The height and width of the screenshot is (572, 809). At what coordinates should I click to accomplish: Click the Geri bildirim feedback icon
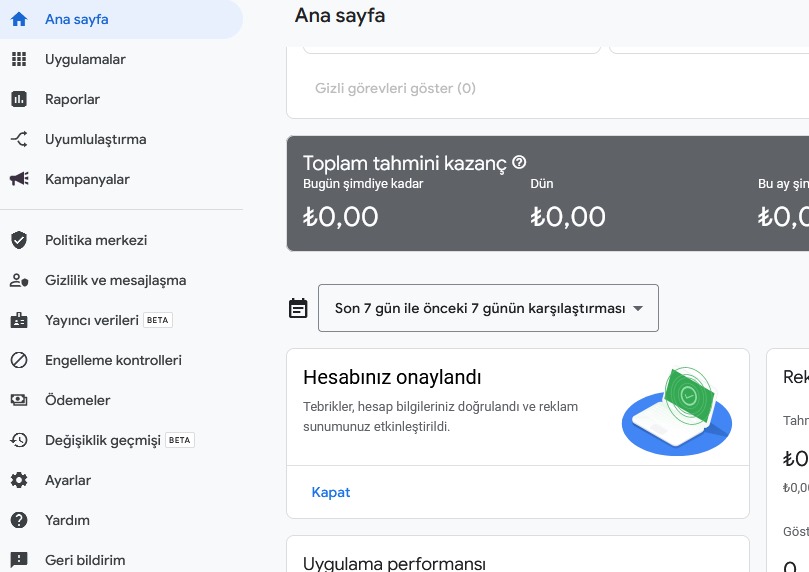pos(19,560)
